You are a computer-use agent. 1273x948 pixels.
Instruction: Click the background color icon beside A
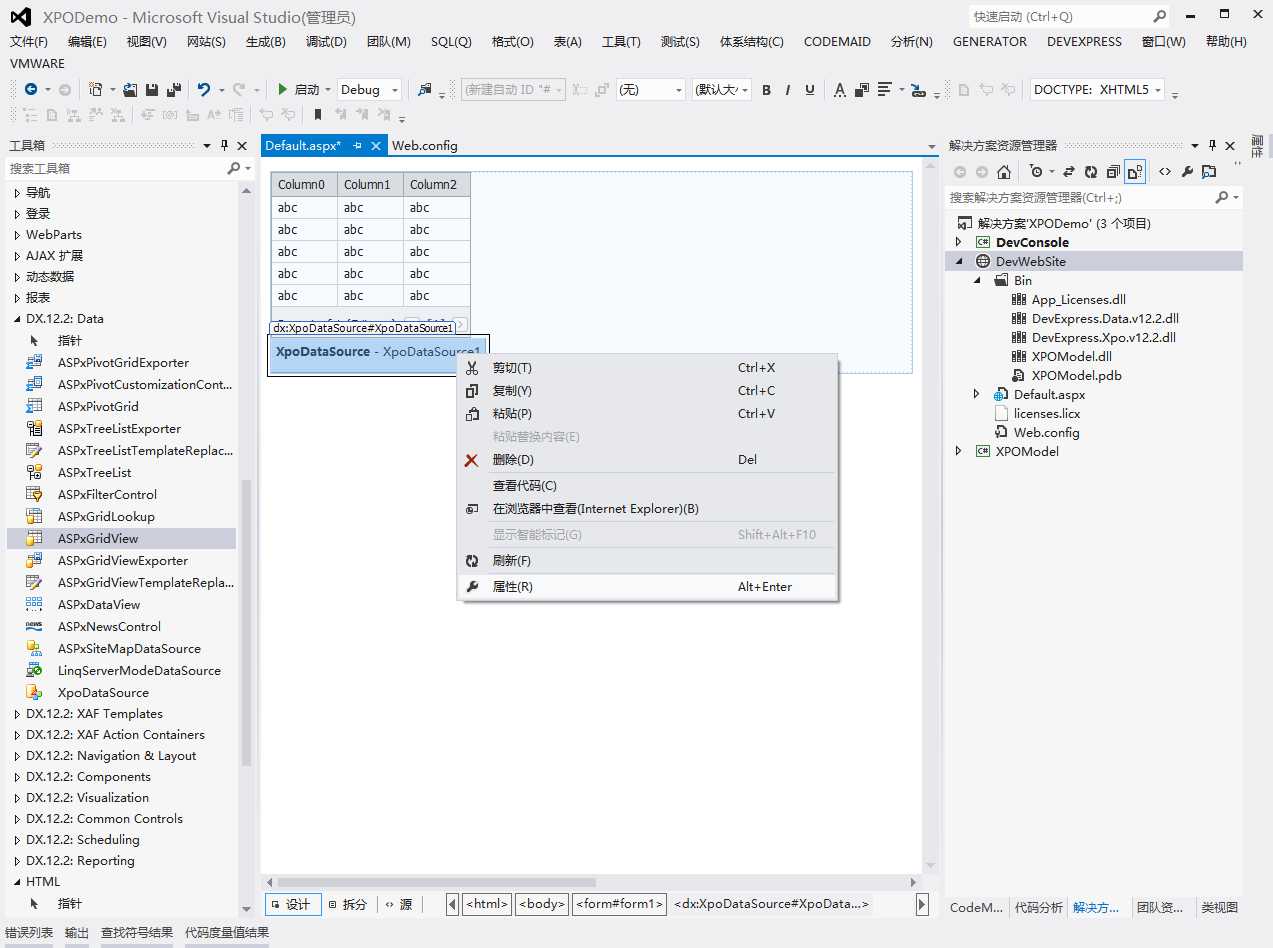861,90
